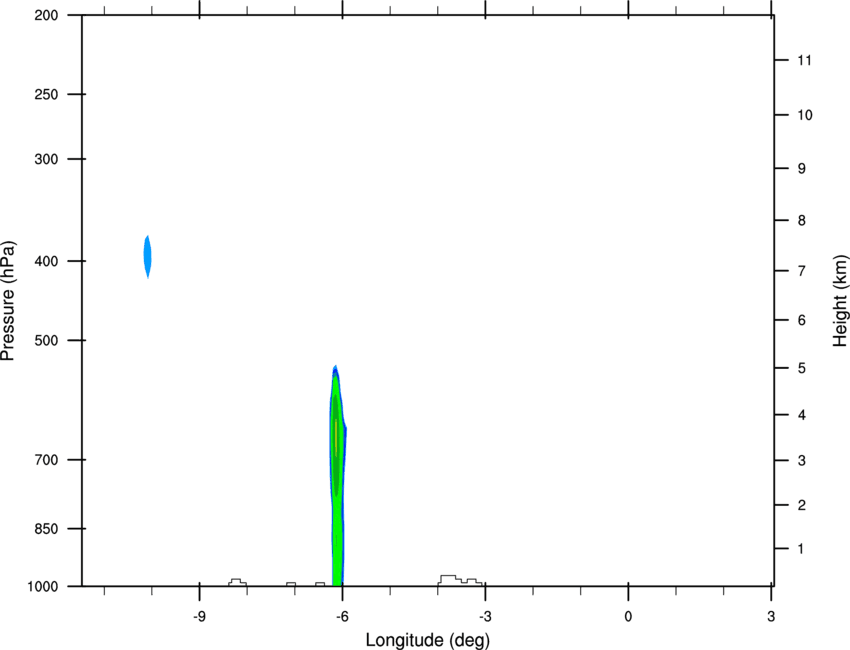Pick the 5 km height label

point(801,369)
